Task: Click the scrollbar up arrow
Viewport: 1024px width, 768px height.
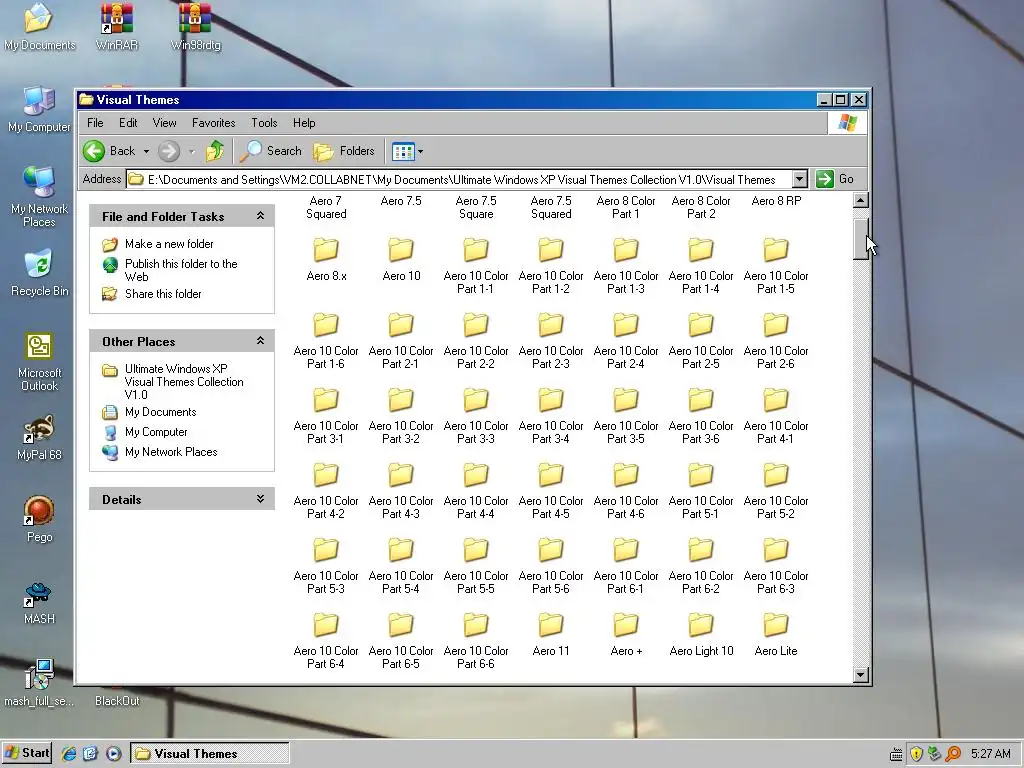Action: click(x=860, y=200)
